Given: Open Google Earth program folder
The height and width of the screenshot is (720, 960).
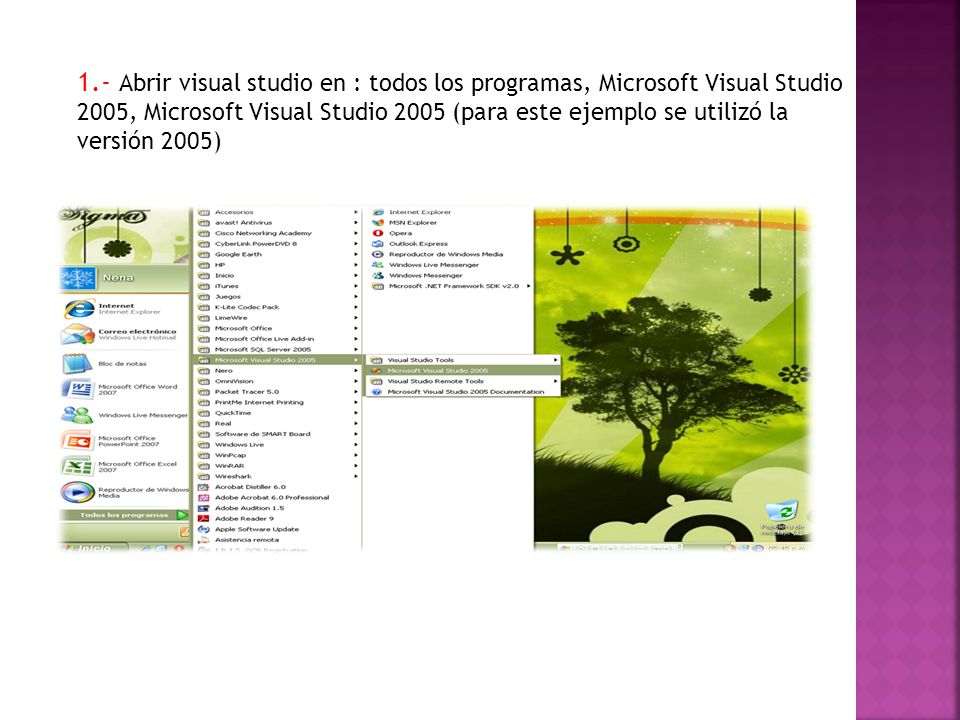Looking at the screenshot, I should (x=277, y=254).
